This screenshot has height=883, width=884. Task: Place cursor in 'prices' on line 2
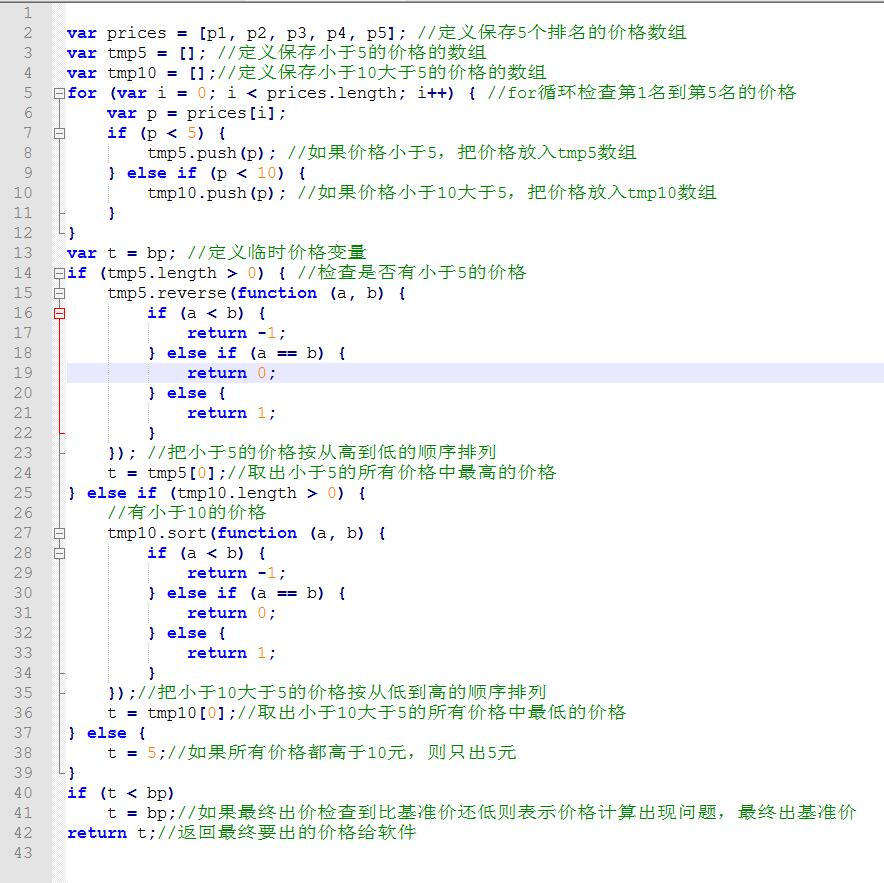[x=136, y=33]
